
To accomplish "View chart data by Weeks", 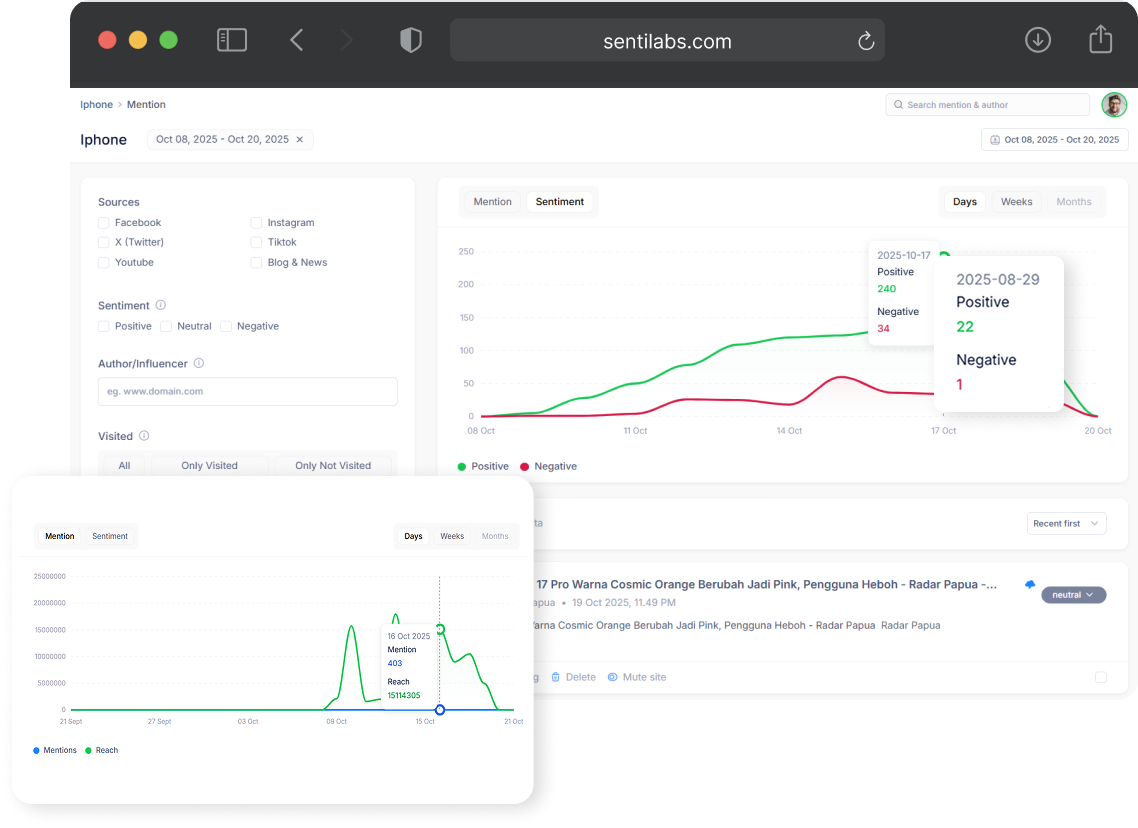I will coord(1016,201).
